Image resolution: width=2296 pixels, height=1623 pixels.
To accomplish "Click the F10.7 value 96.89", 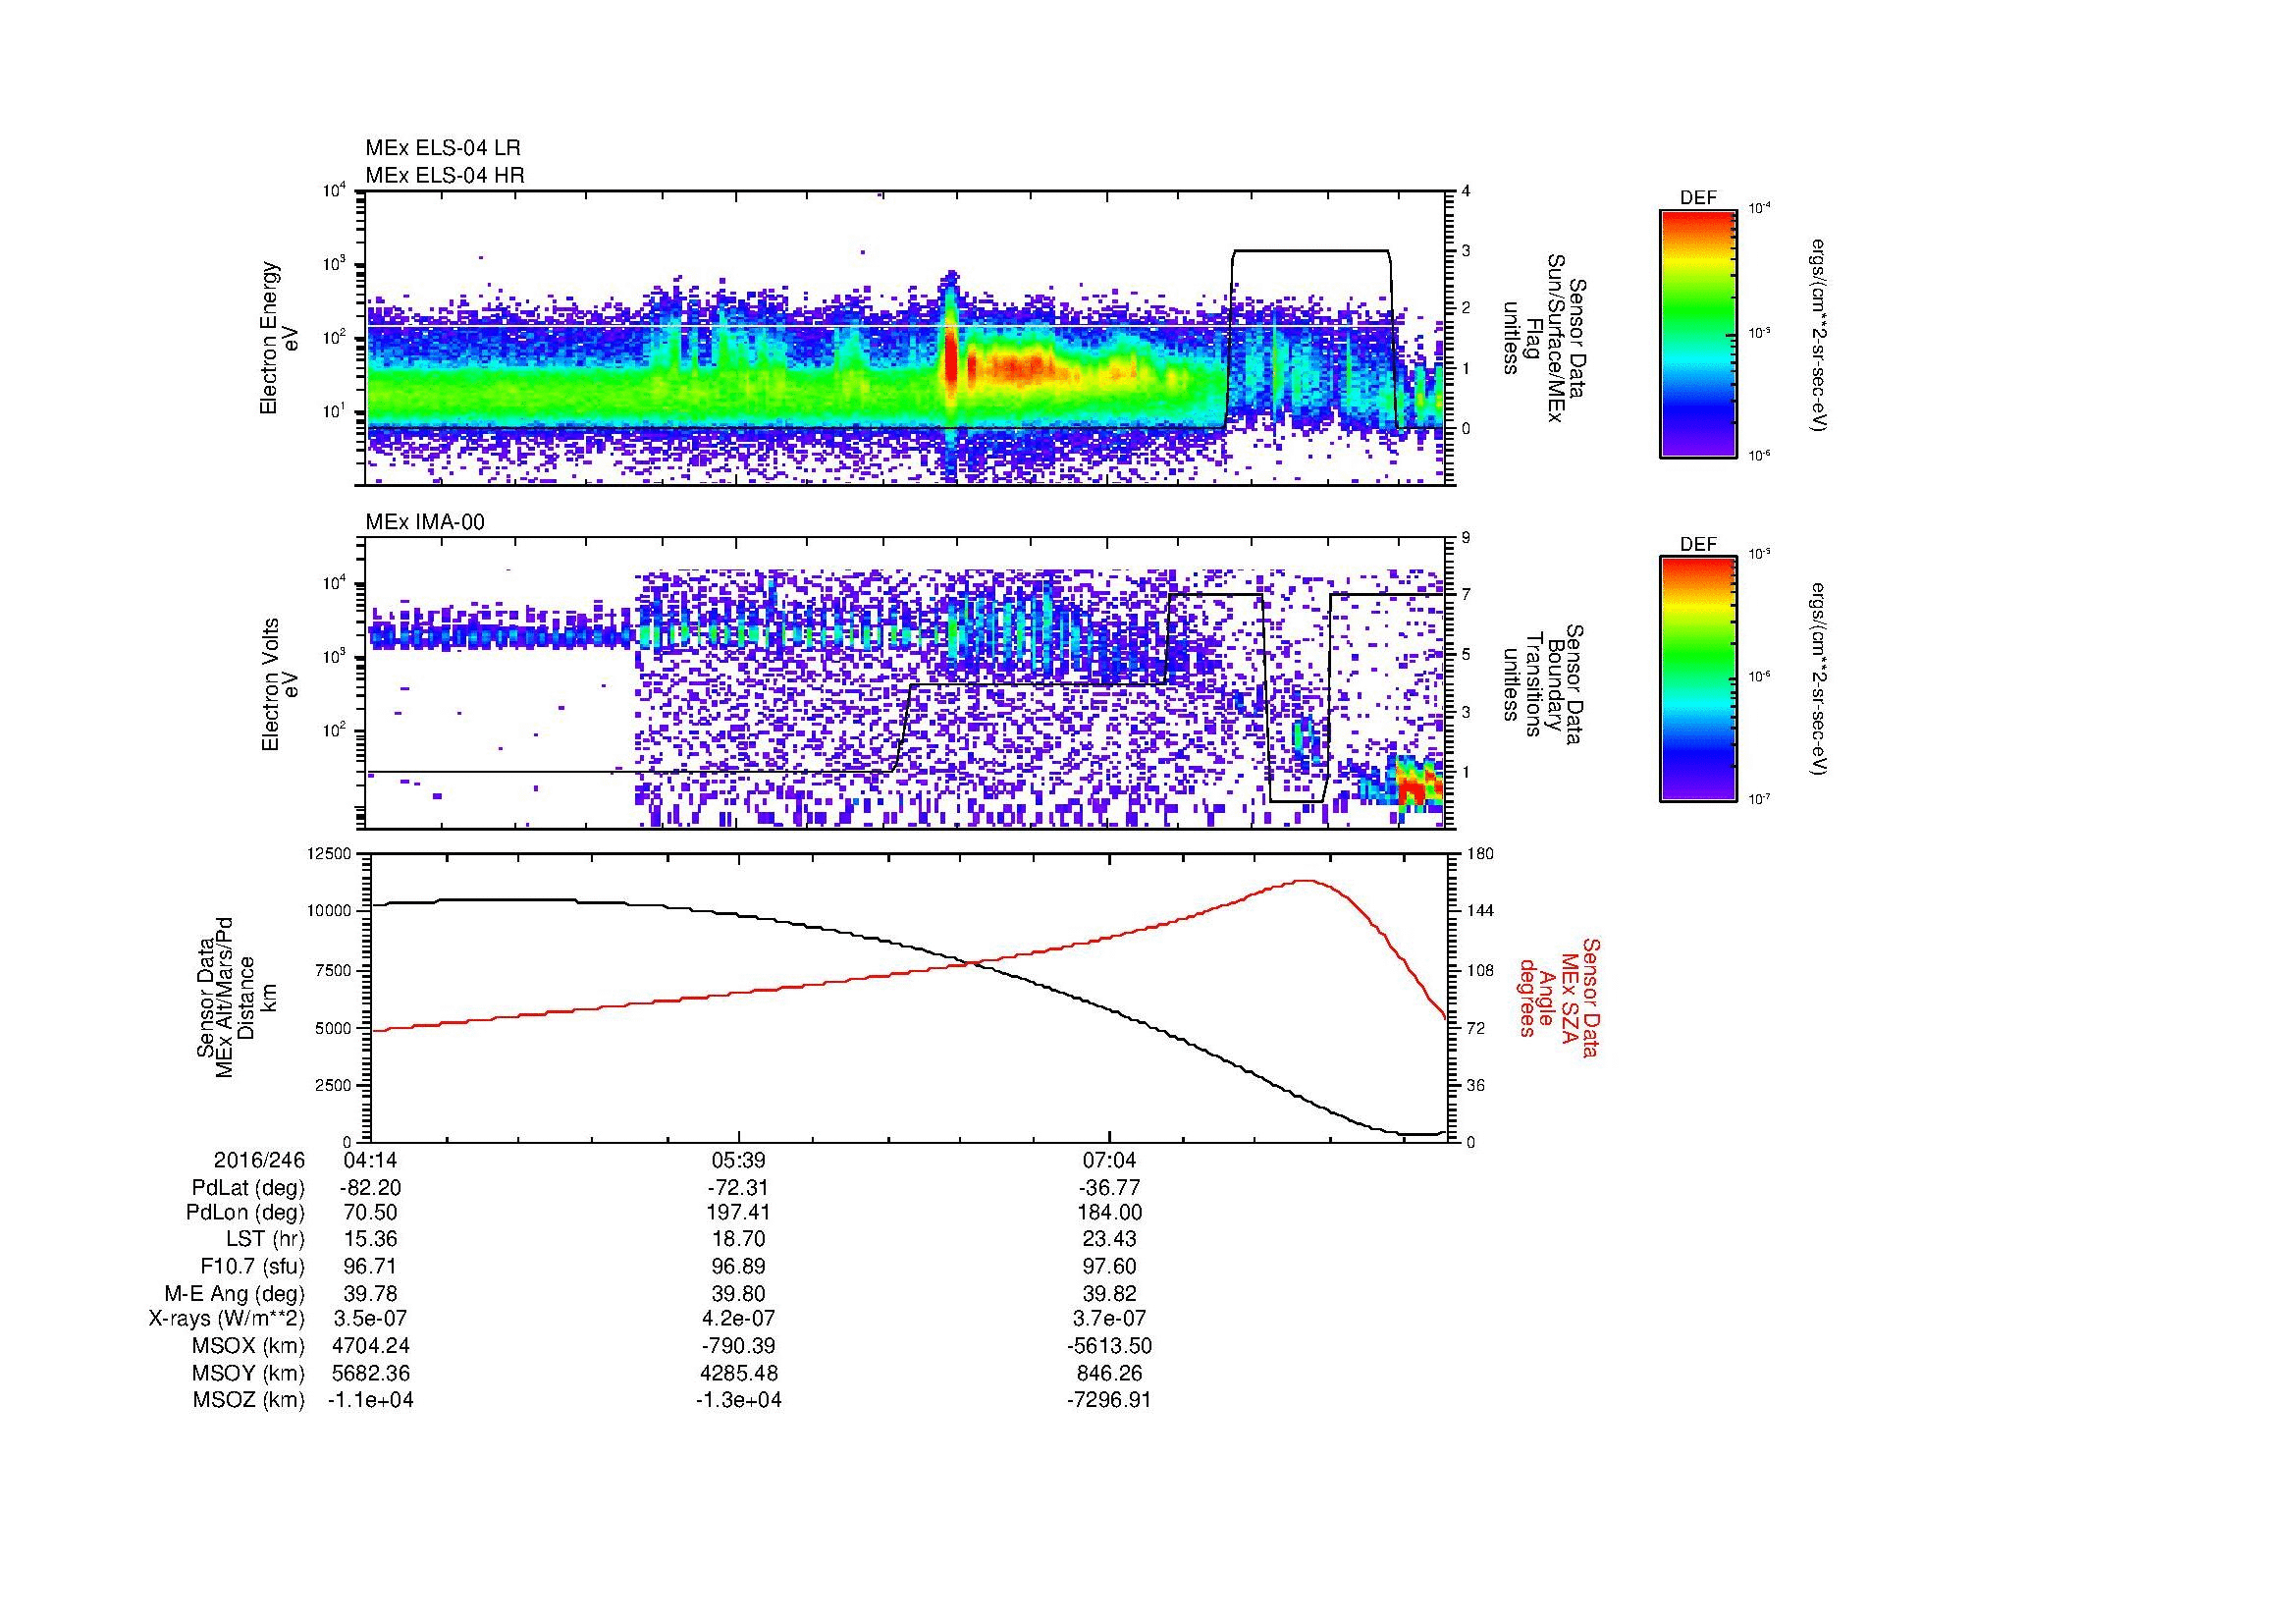I will pyautogui.click(x=738, y=1267).
